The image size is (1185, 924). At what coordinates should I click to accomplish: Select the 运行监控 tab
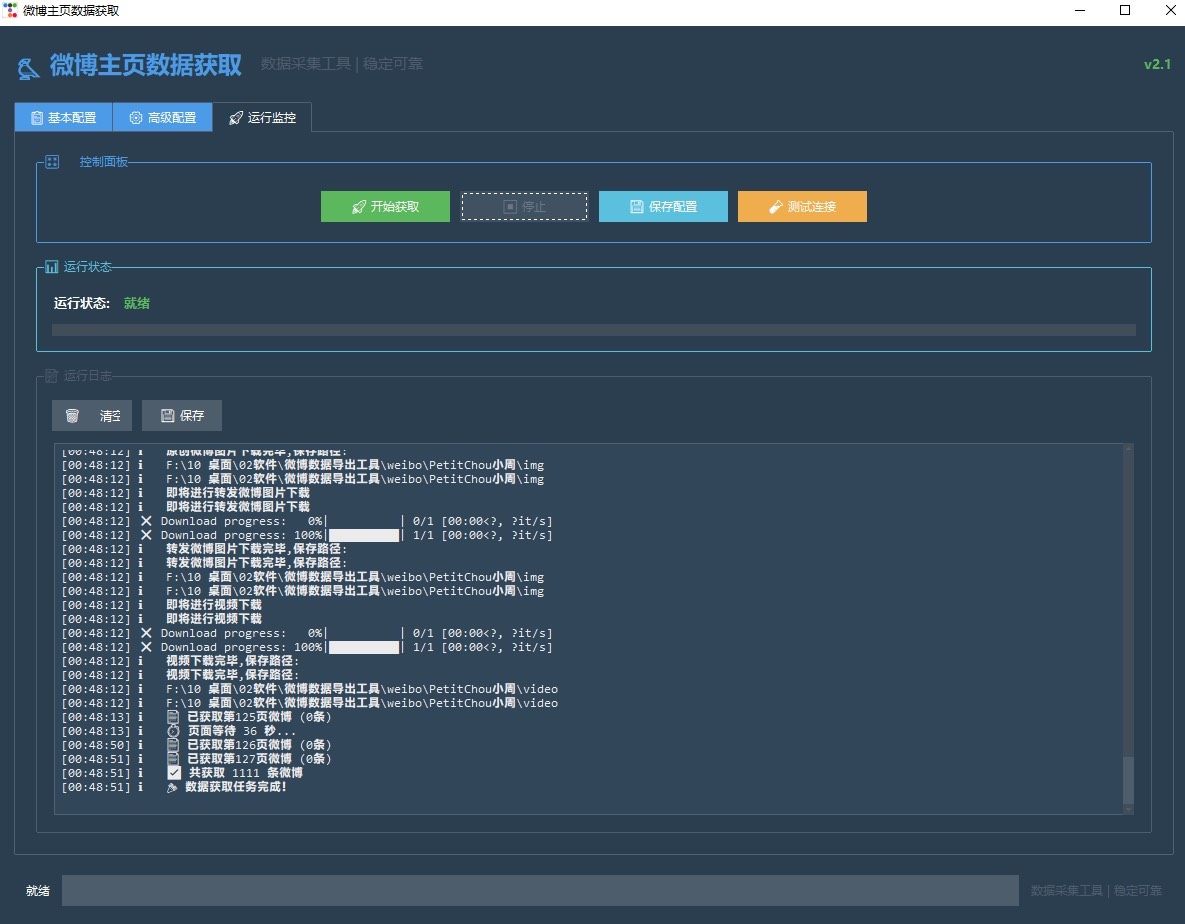click(262, 117)
